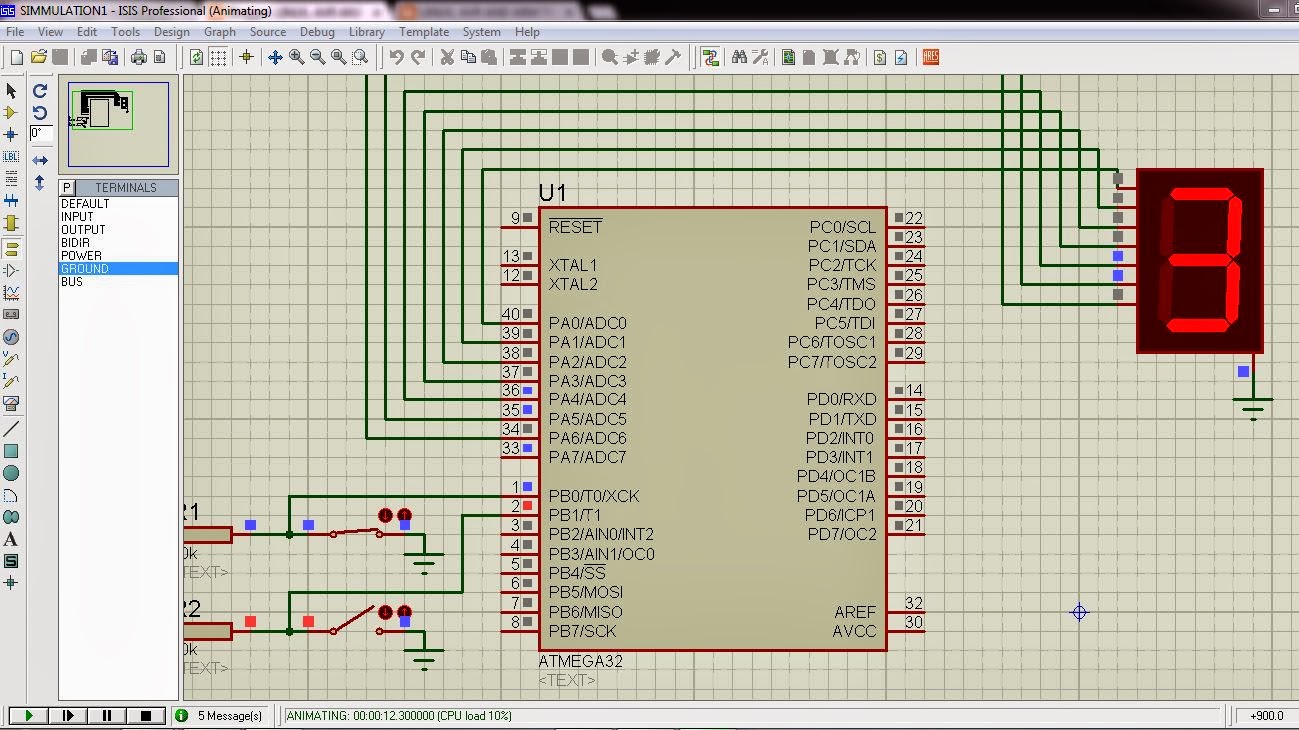
Task: Select junction dot mode tool
Action: point(11,134)
